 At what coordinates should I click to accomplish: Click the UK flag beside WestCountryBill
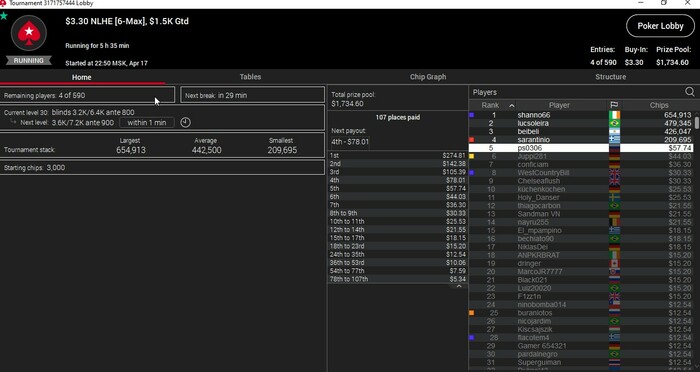point(615,173)
